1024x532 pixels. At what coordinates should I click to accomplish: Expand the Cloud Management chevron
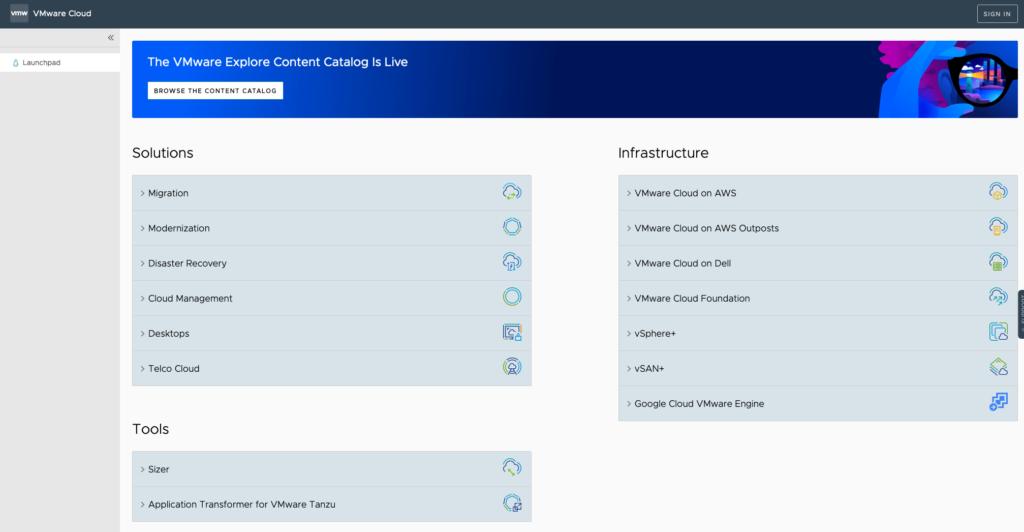coord(142,298)
